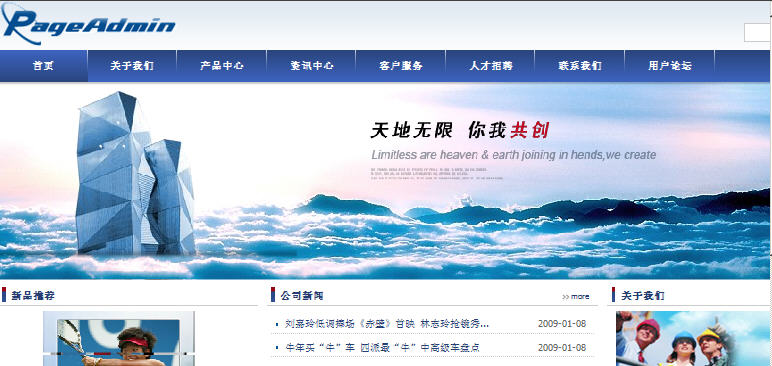Click the hard-hat workers image under 关于我们
The image size is (772, 366).
694,338
